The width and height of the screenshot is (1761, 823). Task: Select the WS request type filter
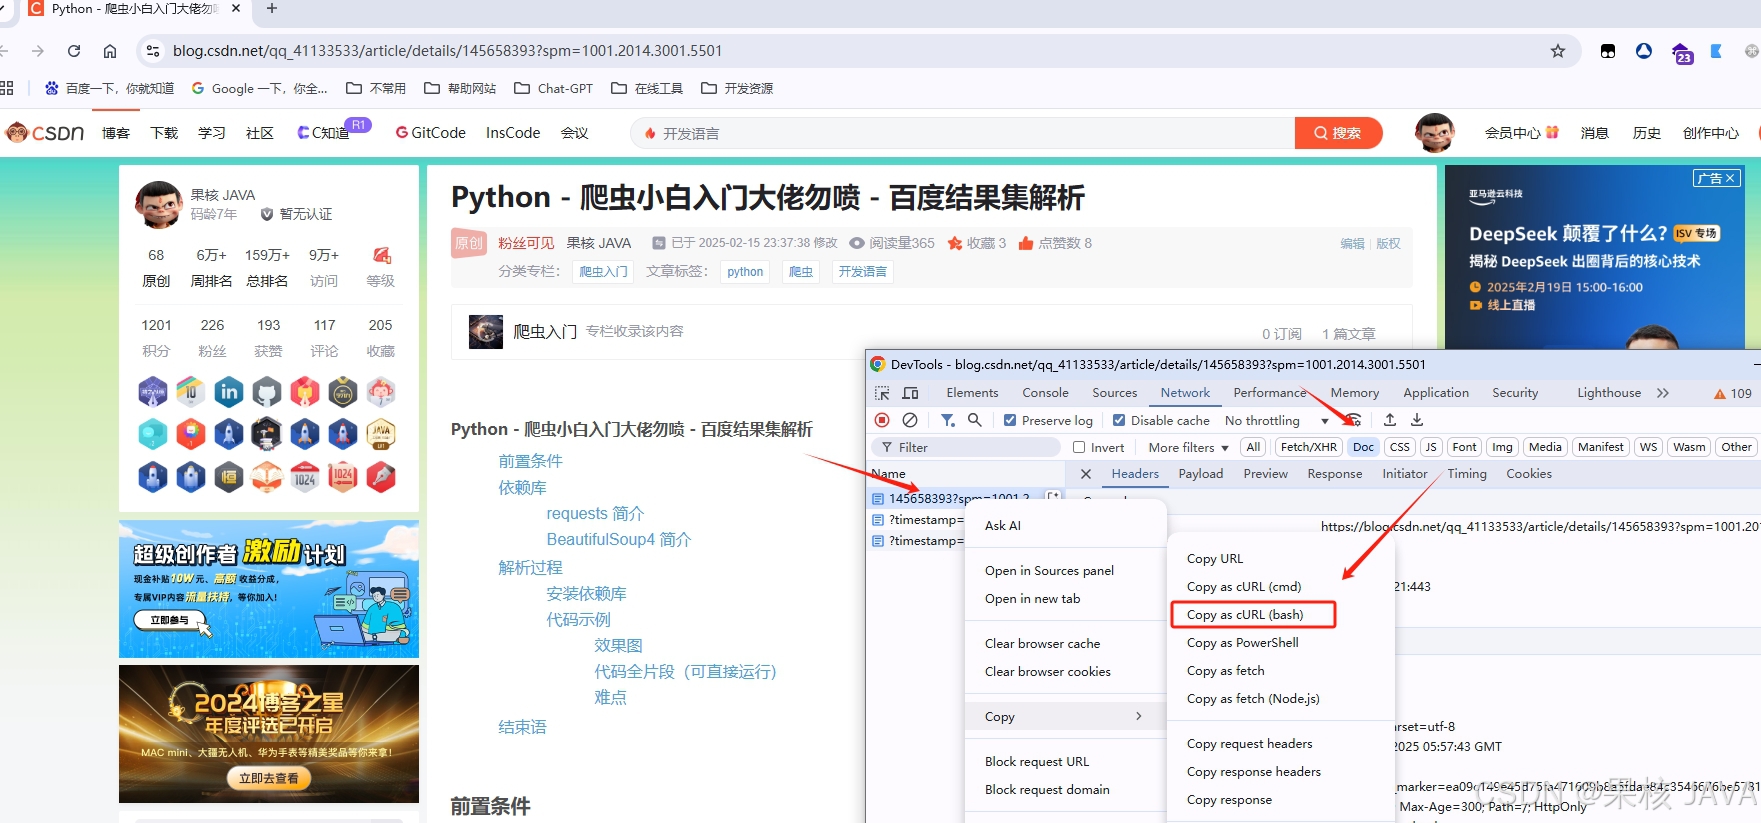pos(1649,447)
